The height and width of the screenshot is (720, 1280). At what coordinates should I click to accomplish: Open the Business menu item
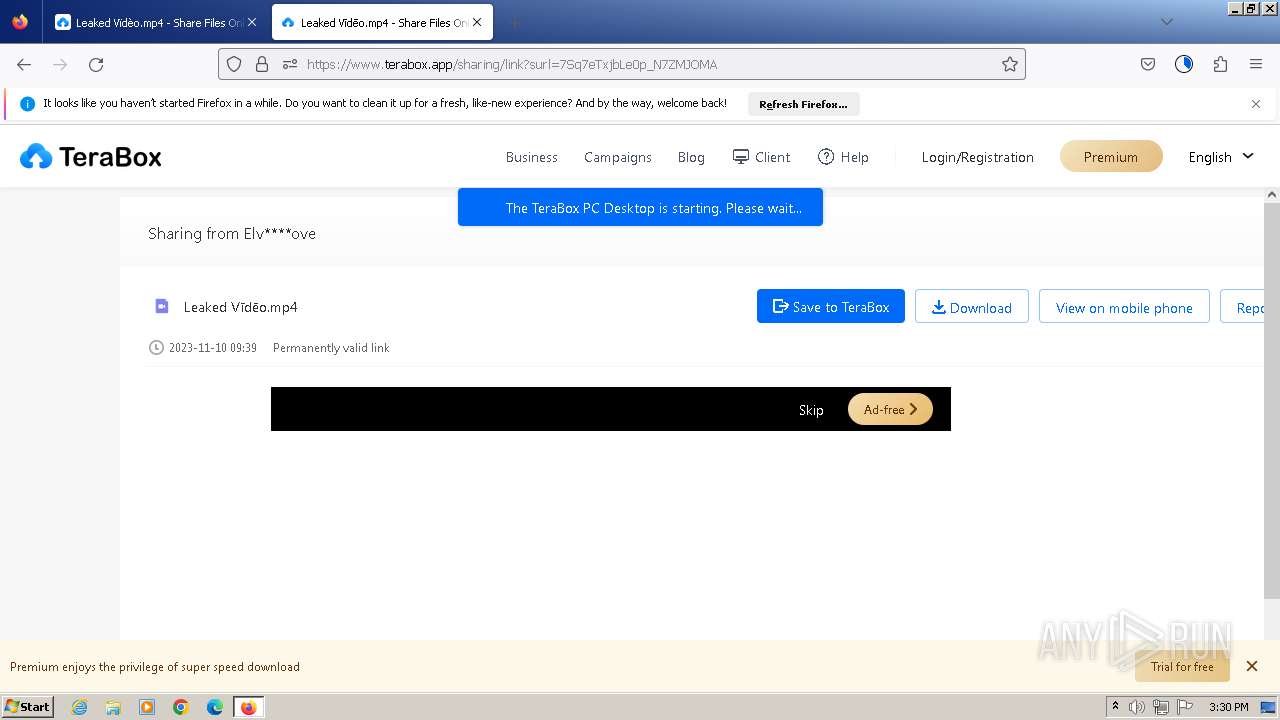[532, 157]
